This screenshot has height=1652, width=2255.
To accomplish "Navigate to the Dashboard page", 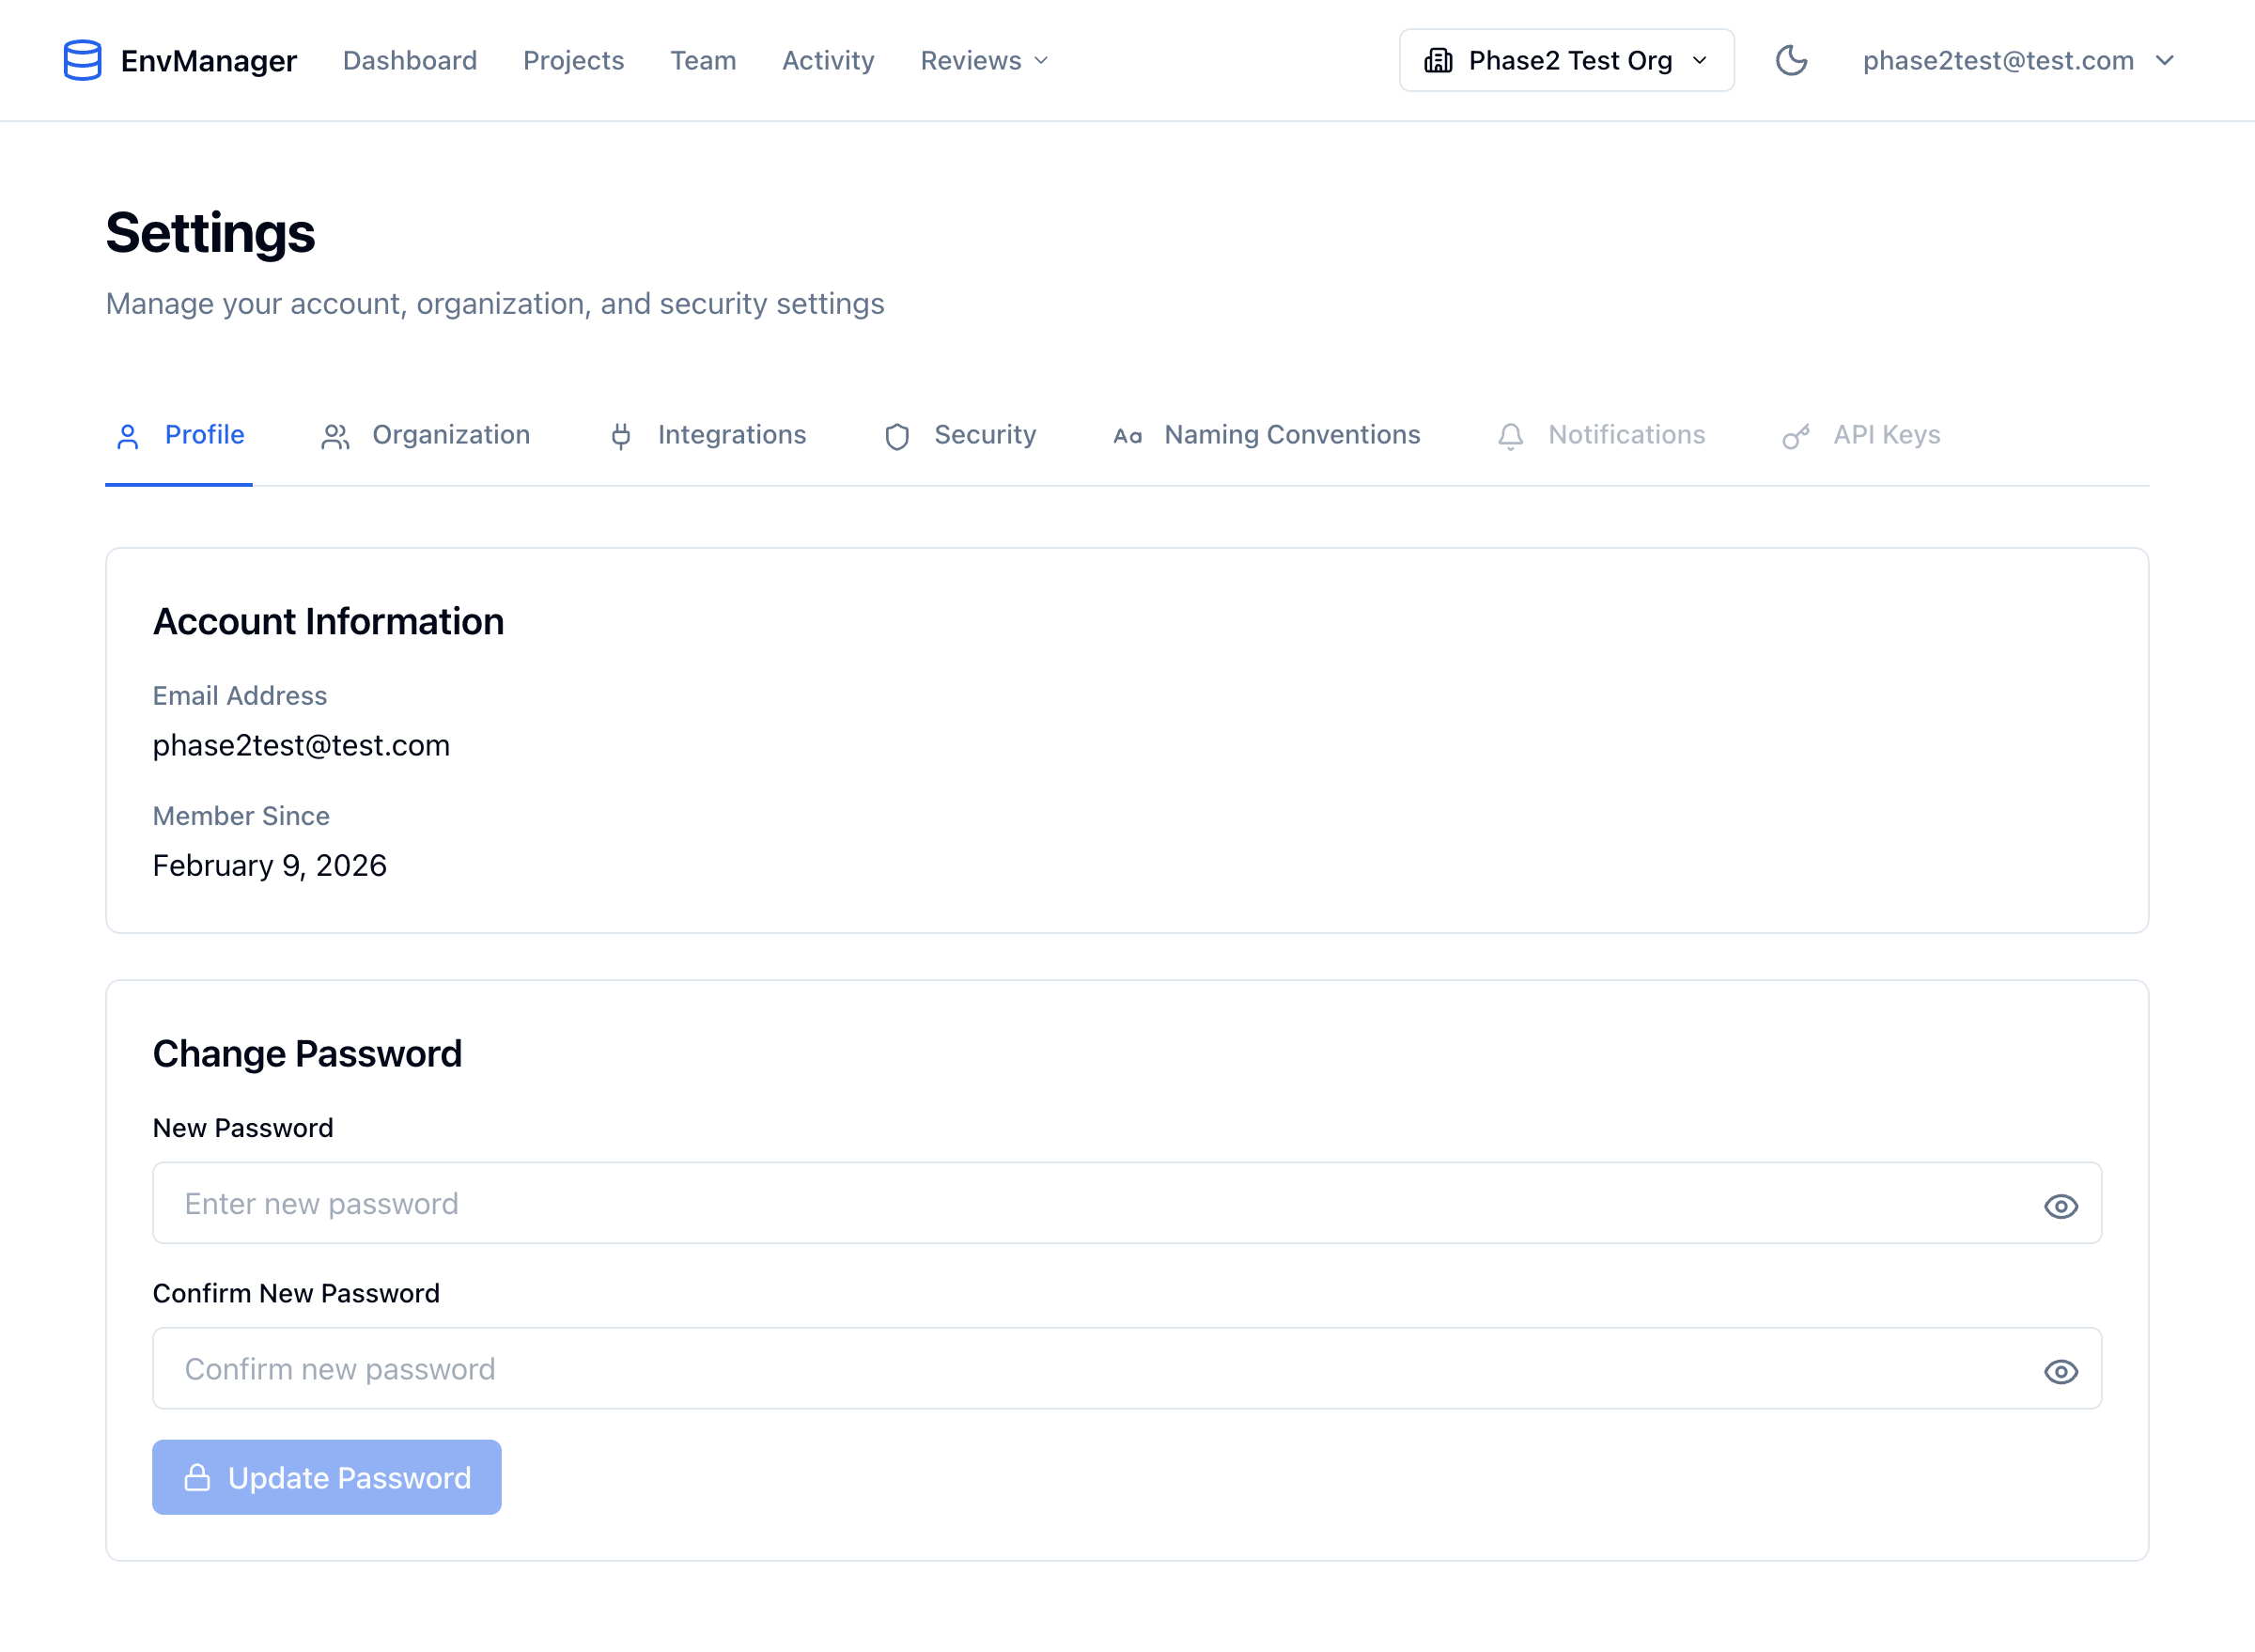I will click(409, 61).
